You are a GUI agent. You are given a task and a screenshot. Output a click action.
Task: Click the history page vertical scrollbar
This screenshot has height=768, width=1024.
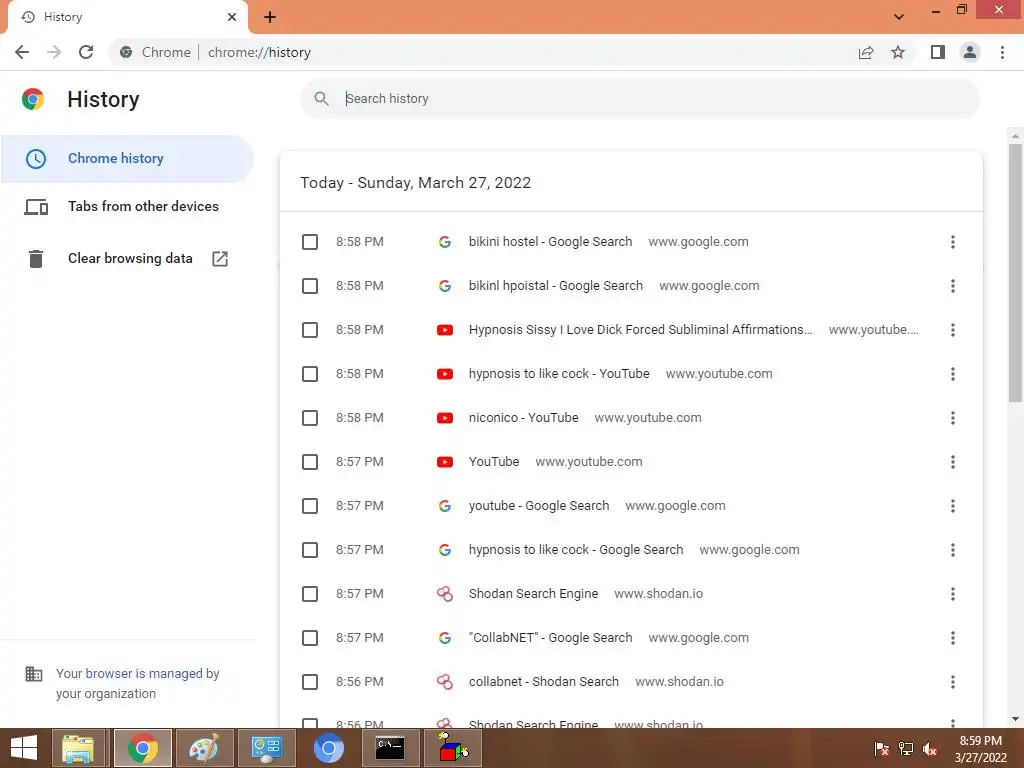[1015, 273]
